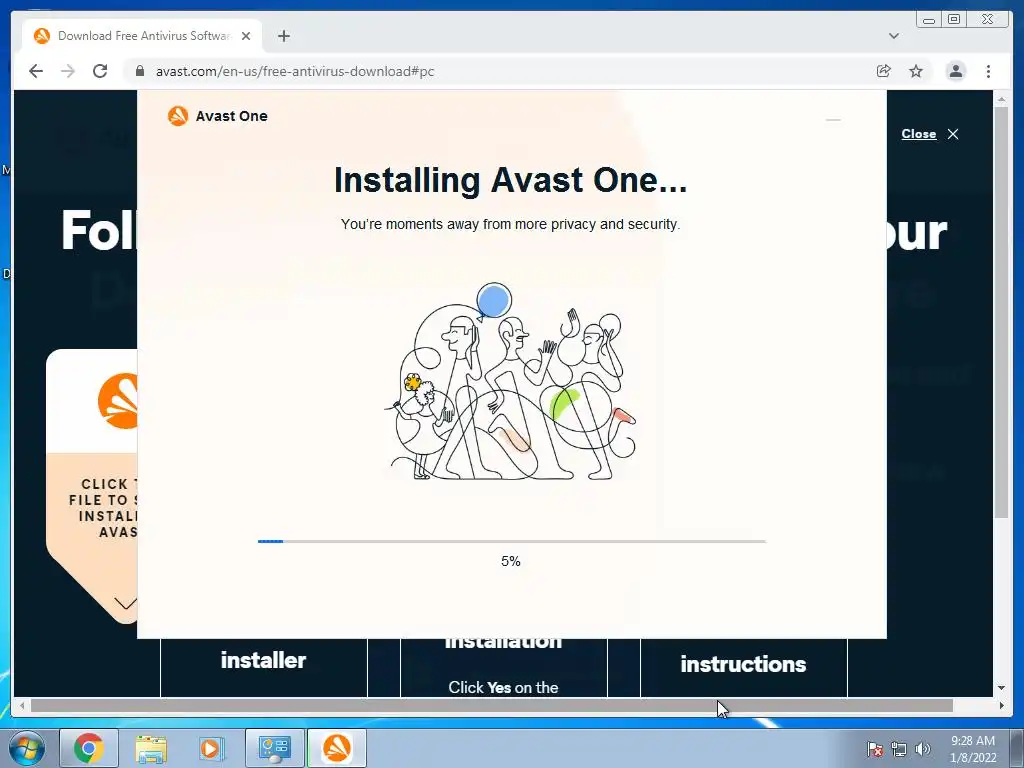Minimize the Chrome window

pyautogui.click(x=929, y=20)
